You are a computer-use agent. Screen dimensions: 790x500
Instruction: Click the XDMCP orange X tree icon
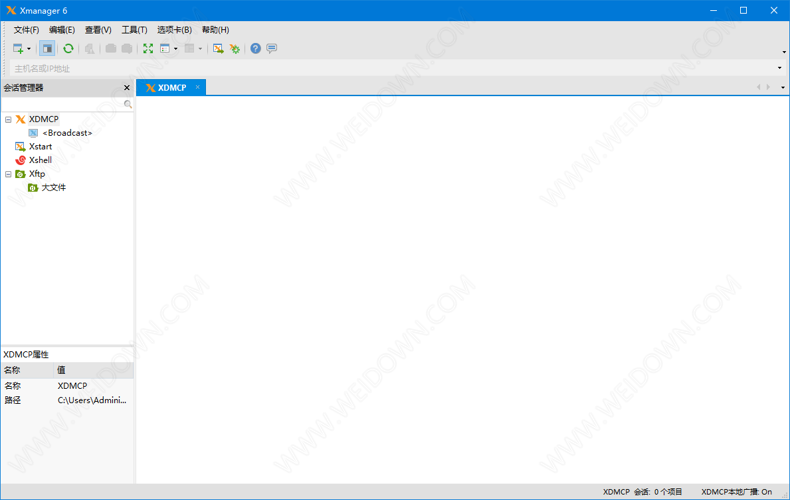(20, 119)
